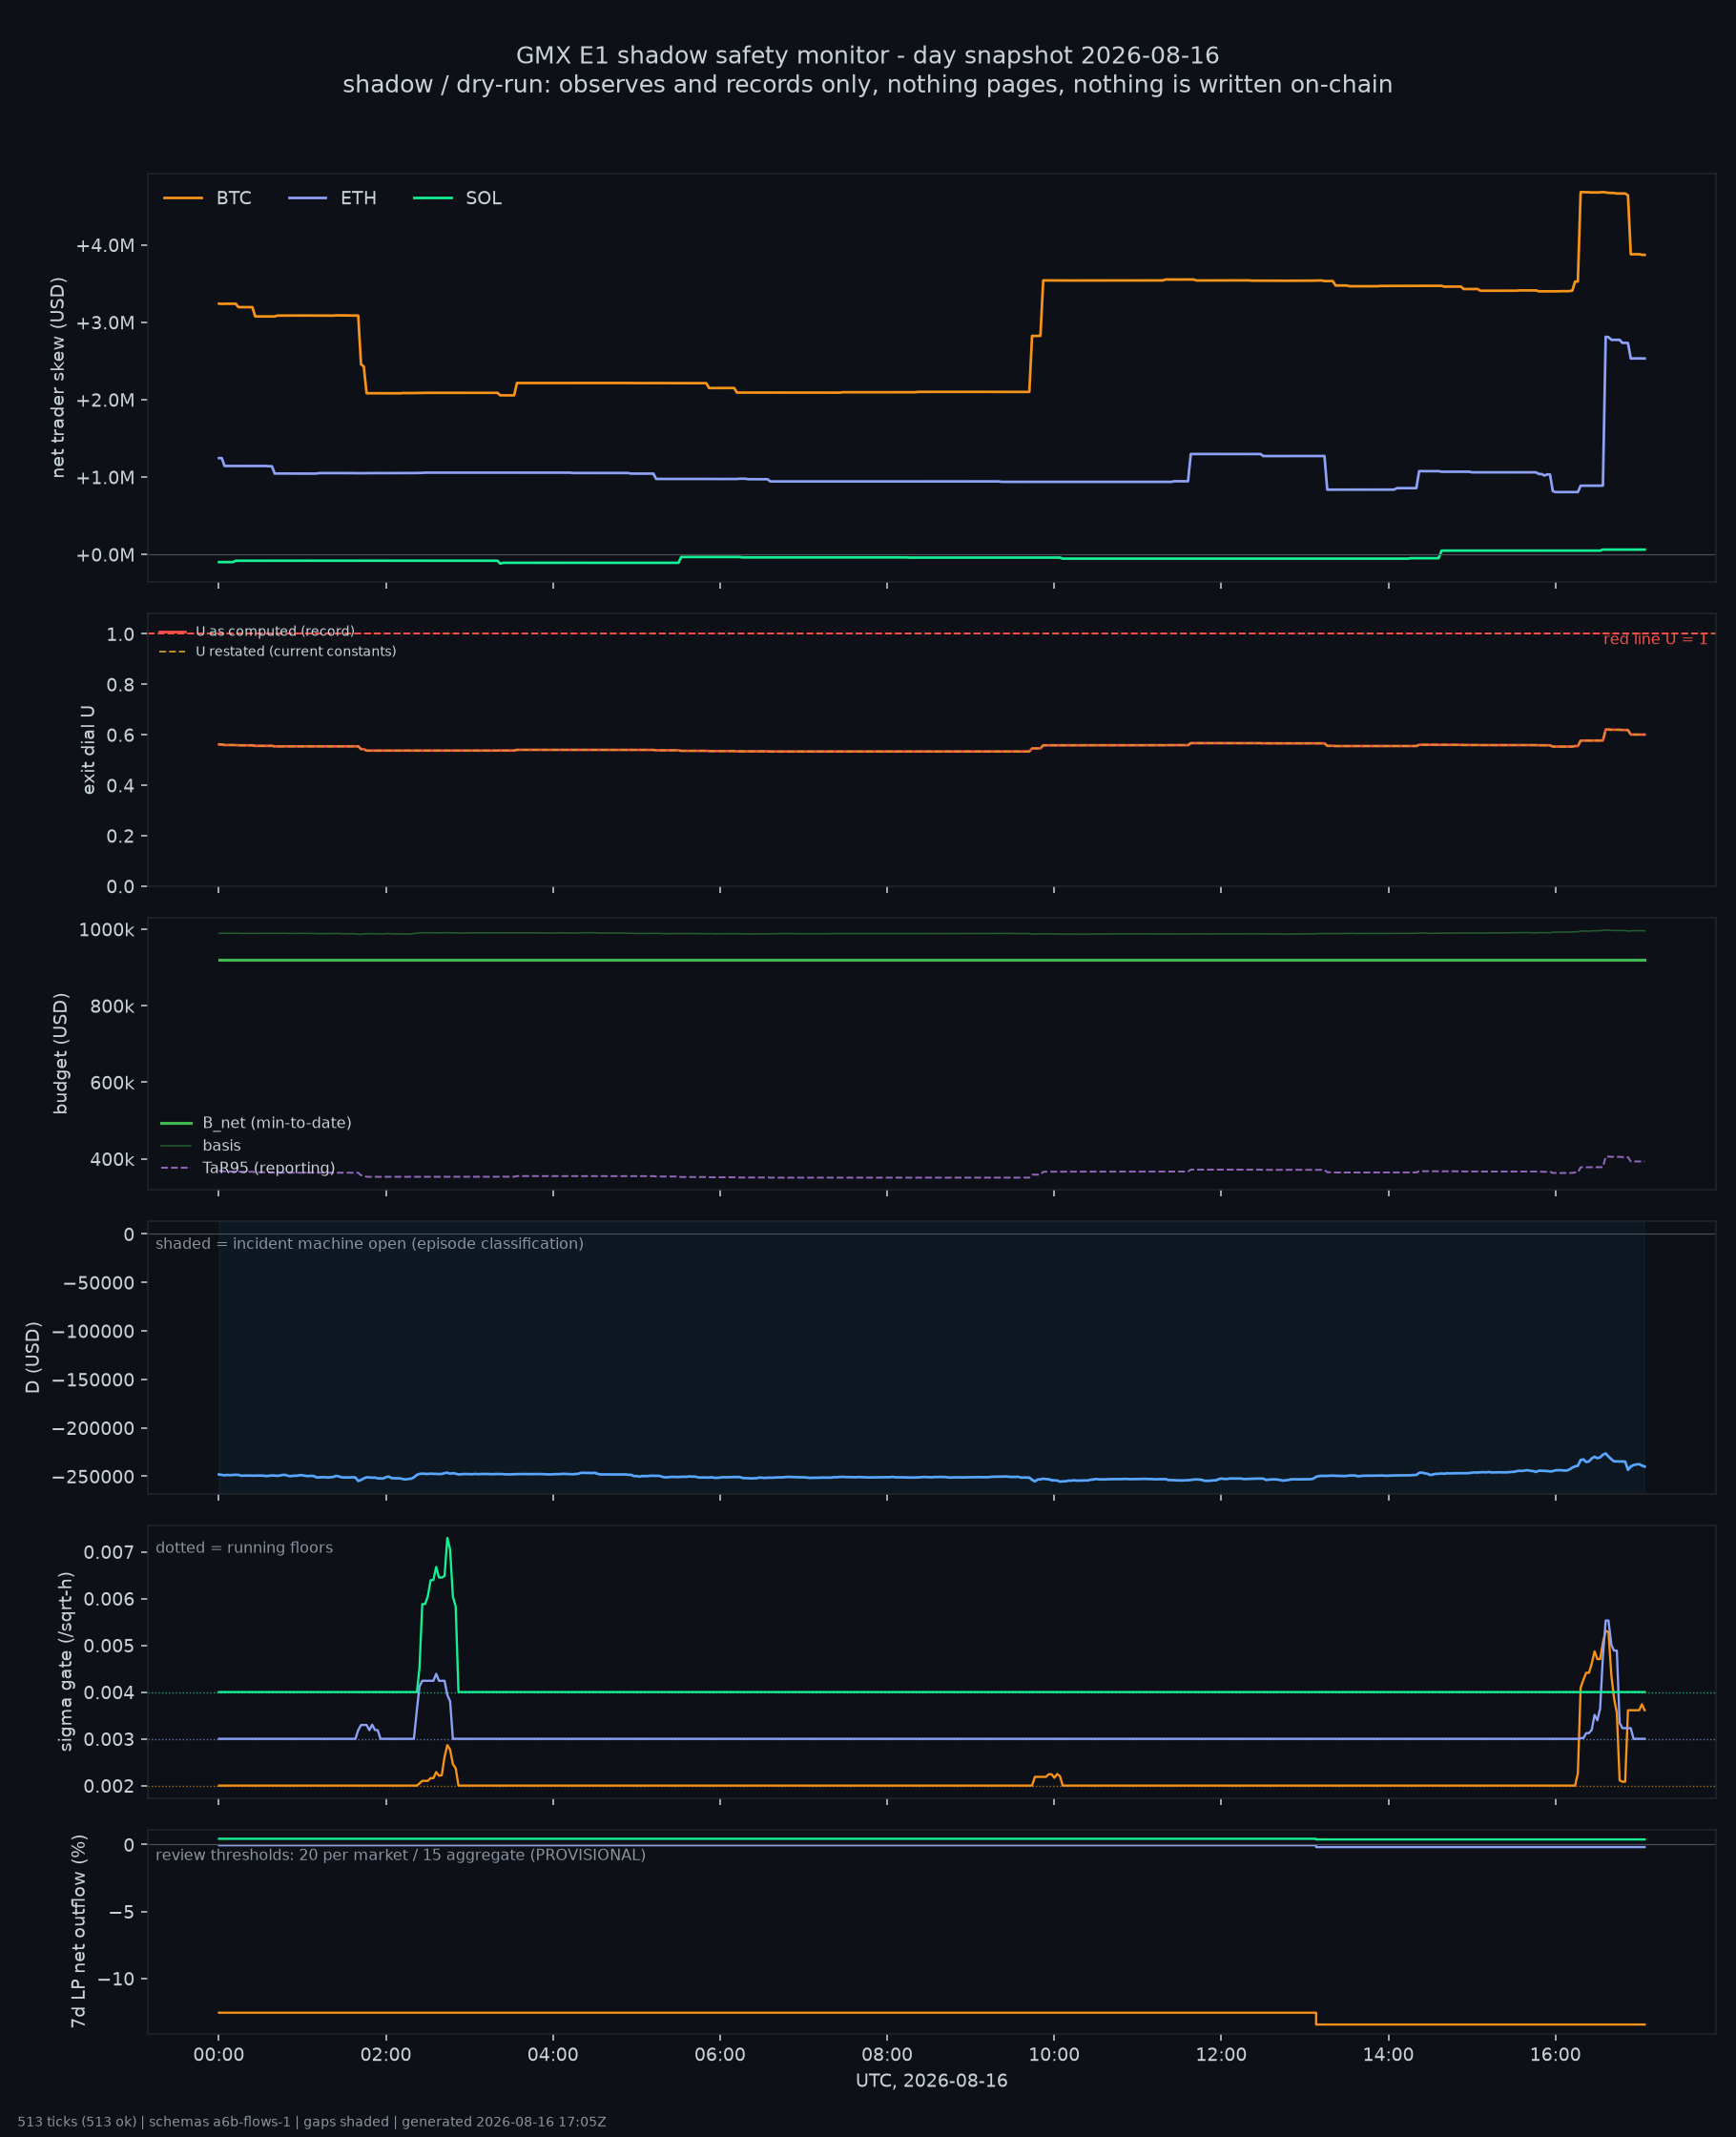This screenshot has width=1736, height=2137.
Task: Click the "04:00" time axis tick
Action: 553,2055
